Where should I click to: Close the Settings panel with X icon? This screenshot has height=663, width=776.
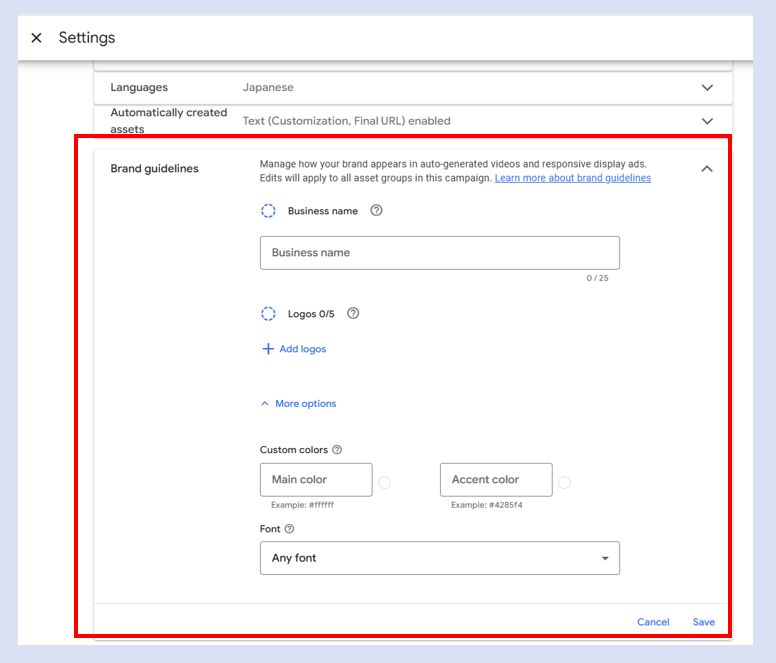[36, 38]
